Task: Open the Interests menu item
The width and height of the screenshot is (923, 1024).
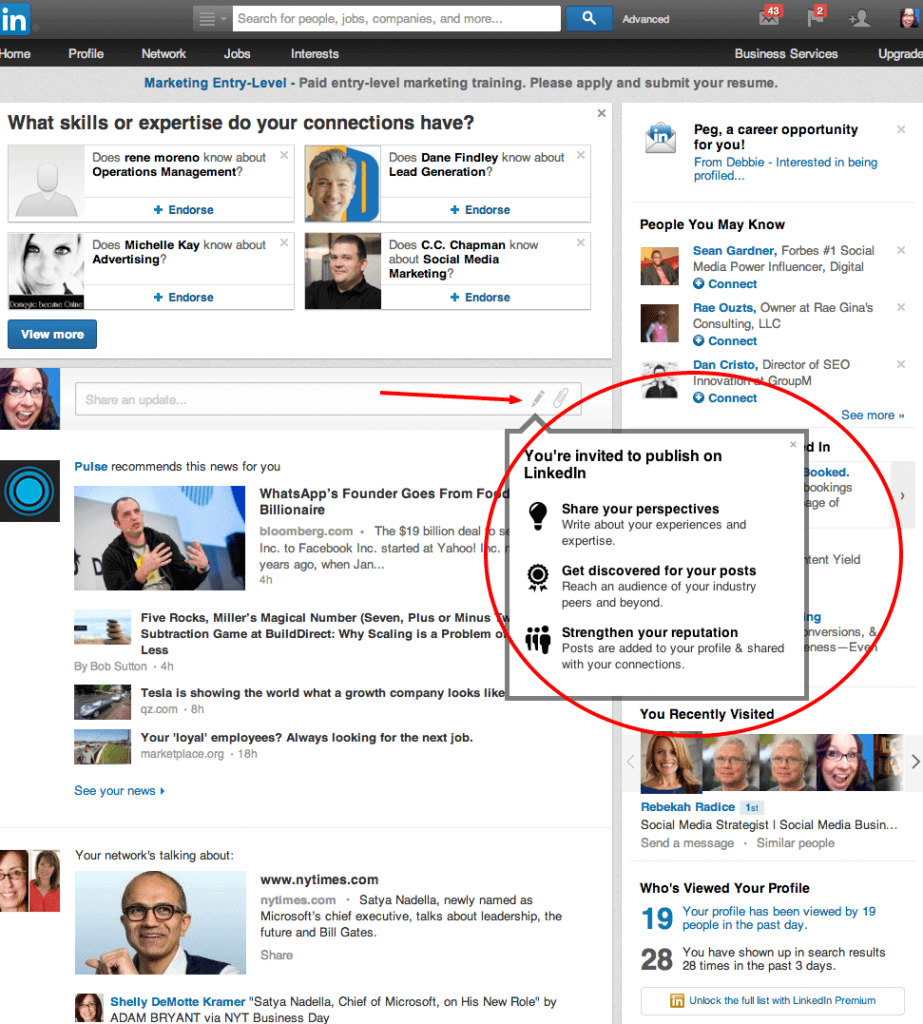Action: click(314, 54)
